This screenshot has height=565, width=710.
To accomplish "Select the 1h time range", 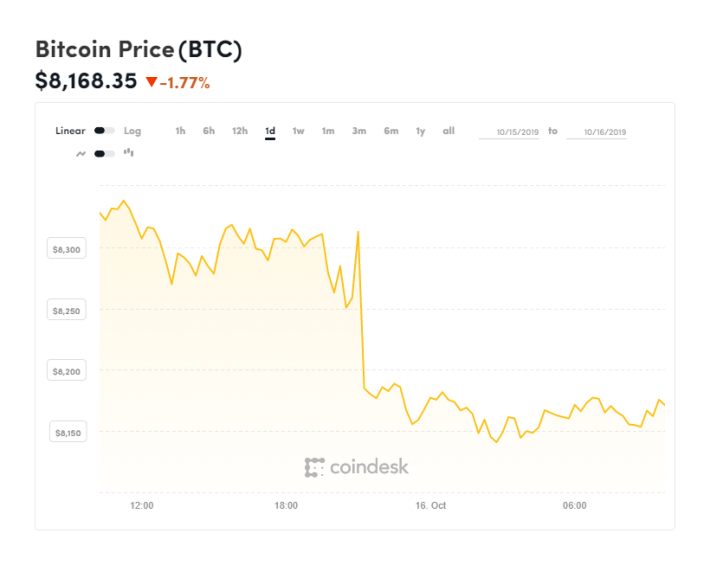I will click(180, 131).
